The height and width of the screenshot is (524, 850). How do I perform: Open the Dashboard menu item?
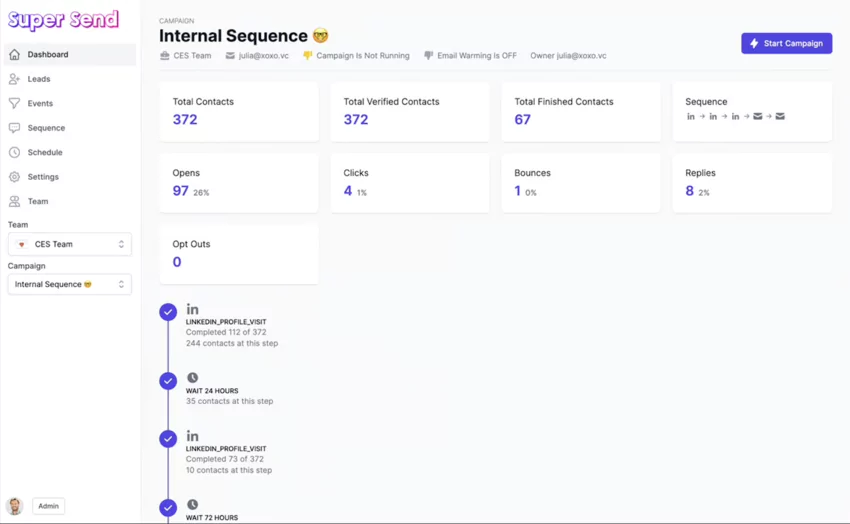coord(70,54)
